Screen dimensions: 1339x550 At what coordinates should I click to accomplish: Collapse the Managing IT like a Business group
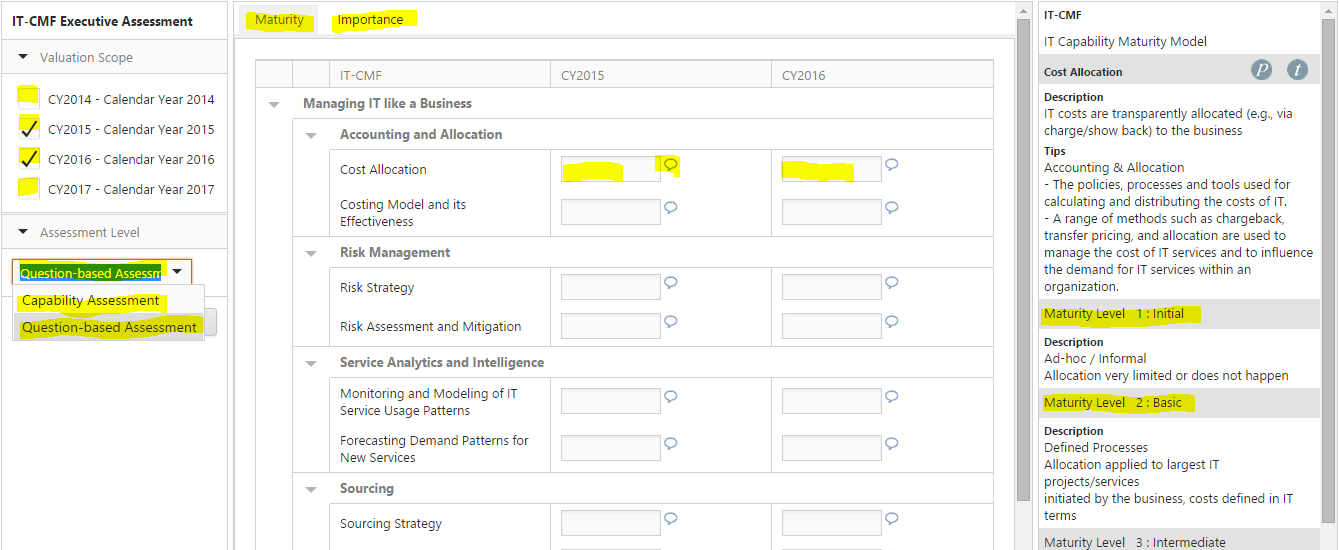click(x=274, y=104)
